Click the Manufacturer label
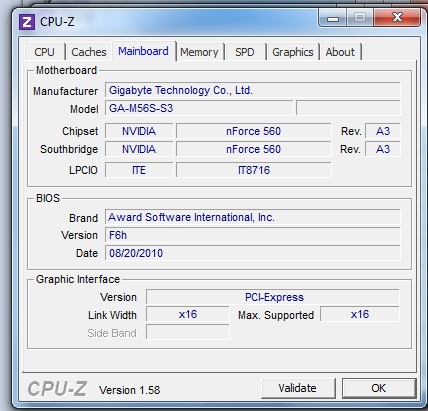This screenshot has width=428, height=411. pos(65,91)
